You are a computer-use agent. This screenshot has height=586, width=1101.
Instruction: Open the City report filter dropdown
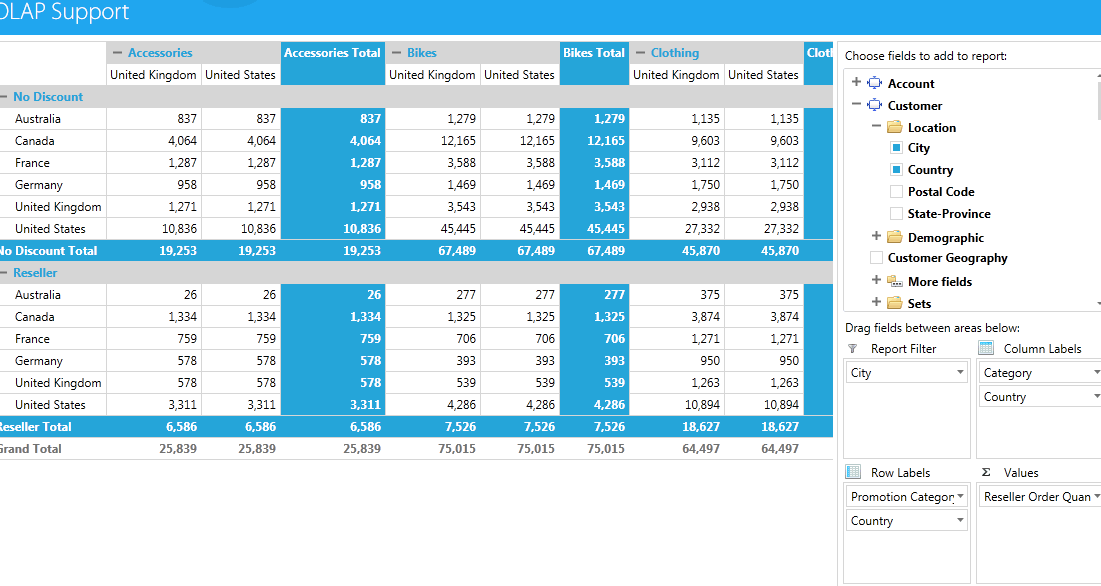[x=960, y=372]
